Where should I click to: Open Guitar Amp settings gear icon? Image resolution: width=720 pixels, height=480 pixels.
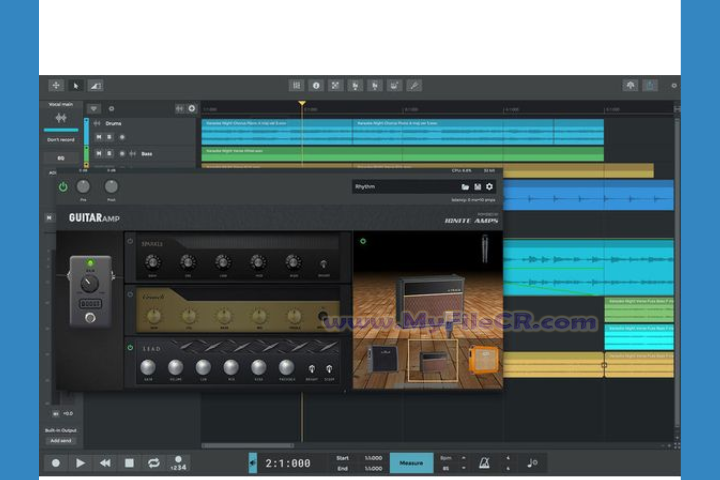click(489, 186)
